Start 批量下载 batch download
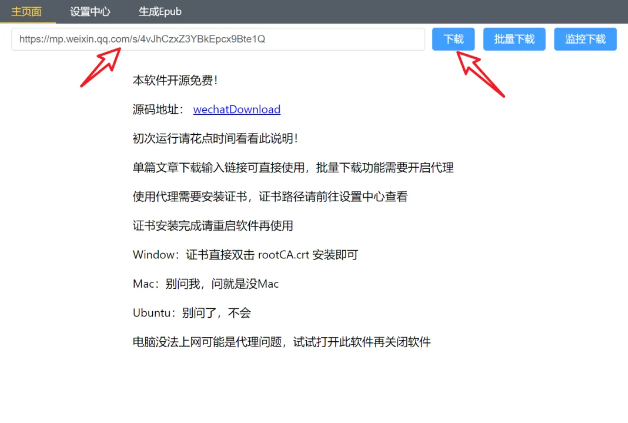This screenshot has height=423, width=628. click(514, 39)
